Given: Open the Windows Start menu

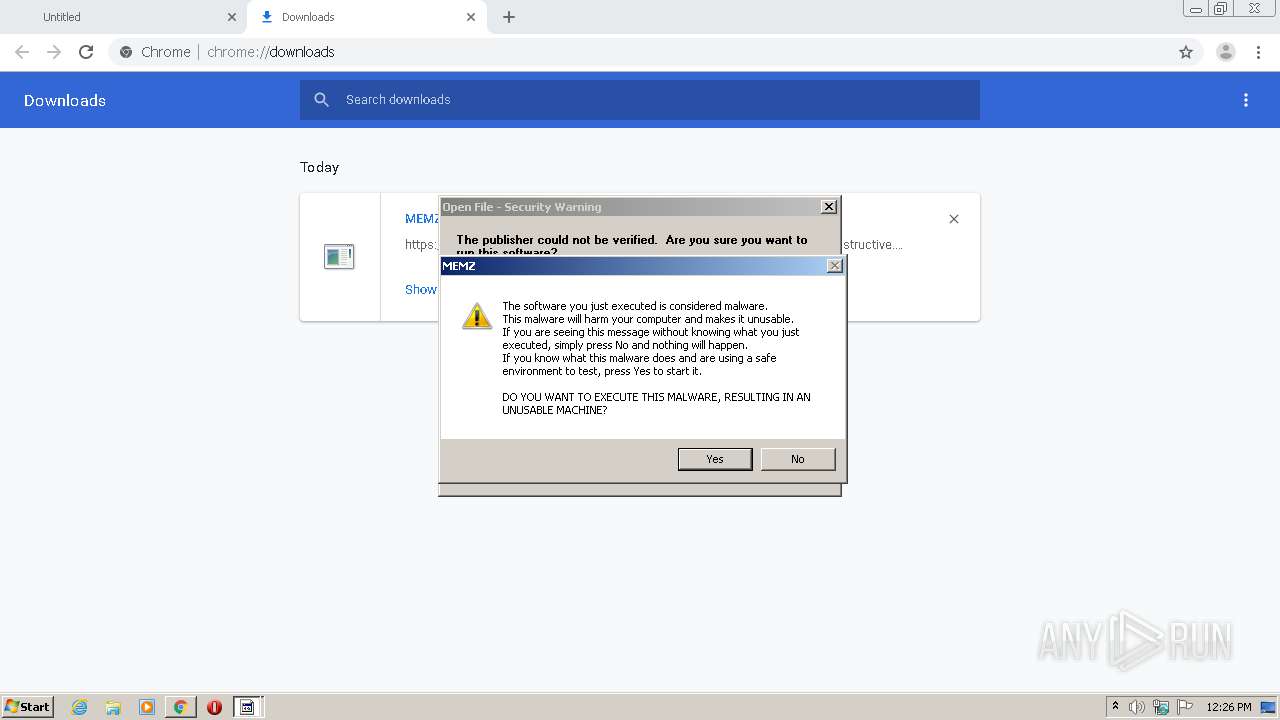Looking at the screenshot, I should pyautogui.click(x=28, y=707).
